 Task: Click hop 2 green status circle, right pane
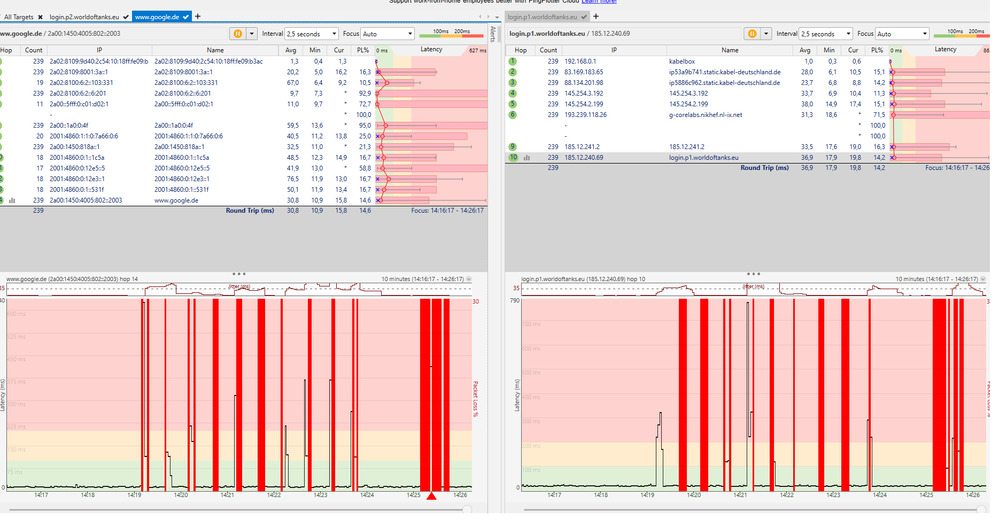click(512, 73)
